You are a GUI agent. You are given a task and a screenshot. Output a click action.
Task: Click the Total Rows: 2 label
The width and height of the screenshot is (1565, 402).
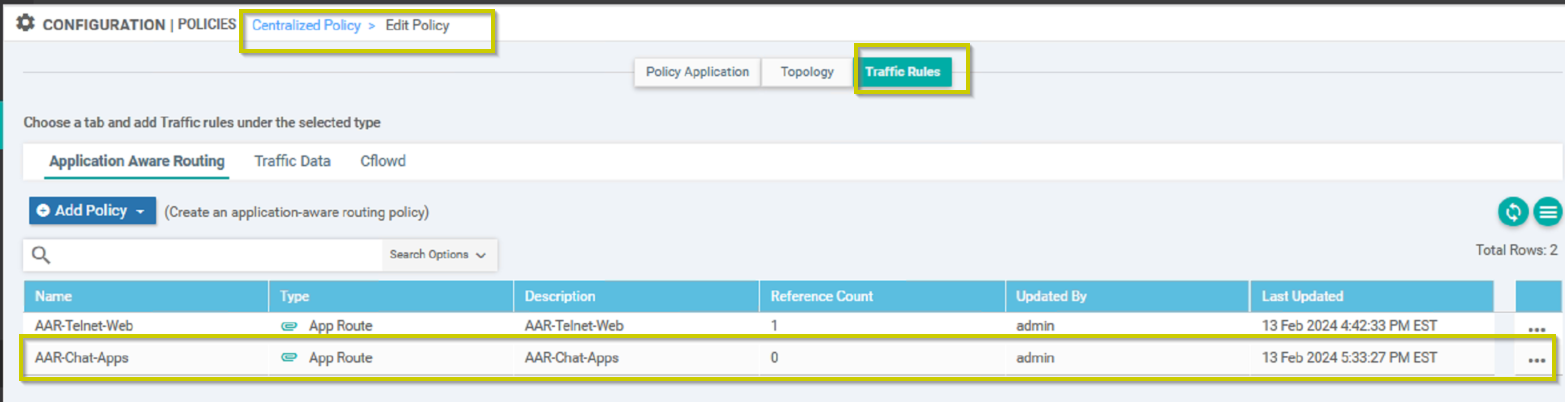(x=1516, y=249)
